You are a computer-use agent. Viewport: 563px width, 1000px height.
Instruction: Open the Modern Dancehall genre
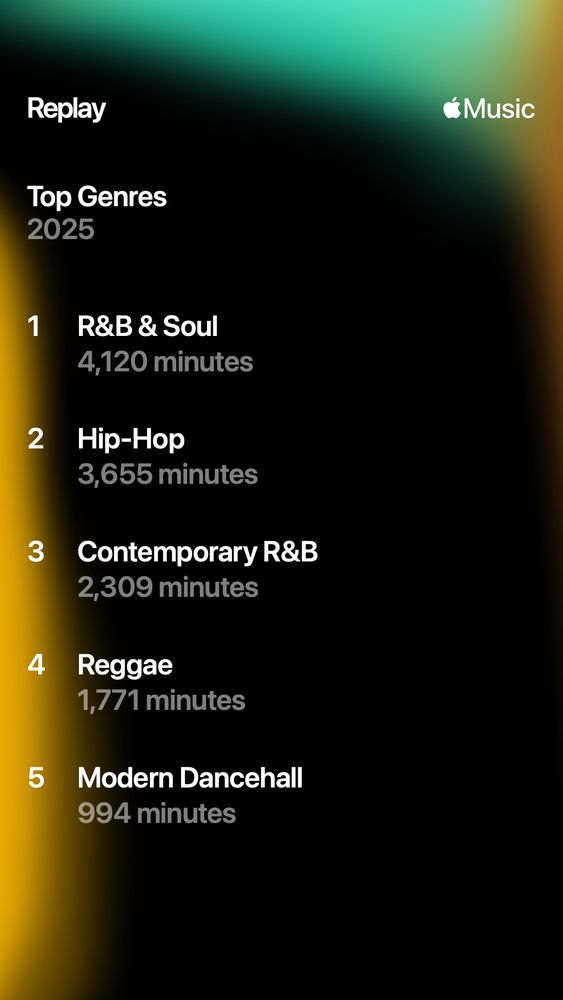click(190, 778)
